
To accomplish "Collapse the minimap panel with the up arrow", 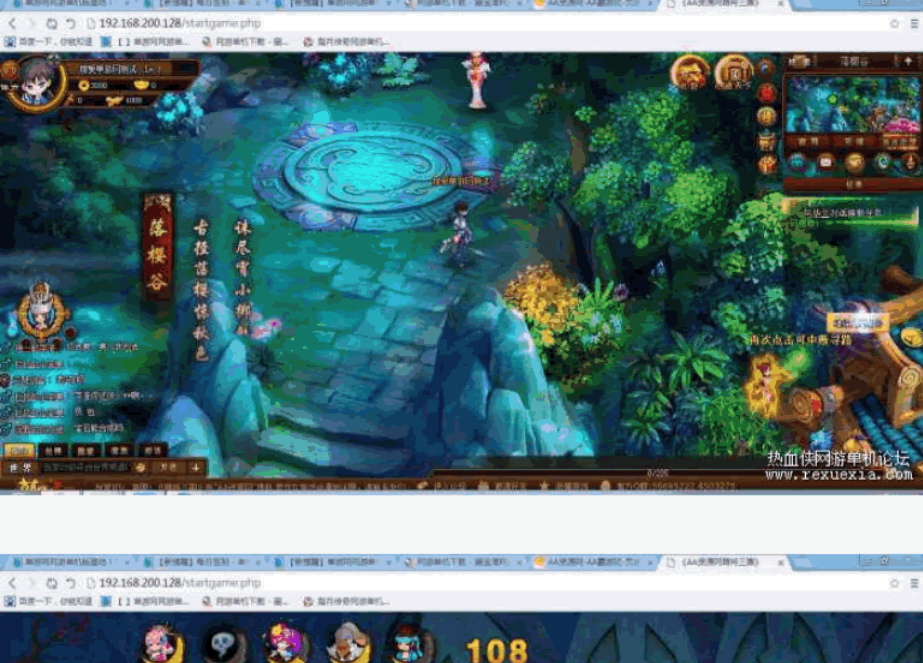I will click(x=908, y=61).
